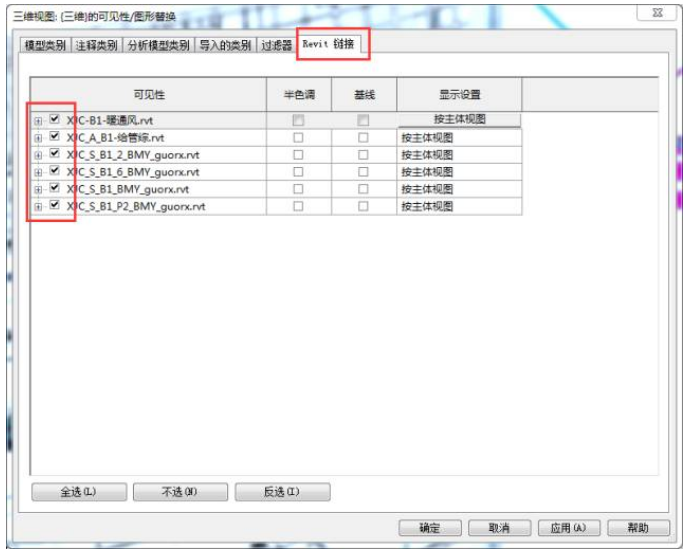Hide the XIC_S_B1_6_BMY_guorx.rvt link
697x552 pixels.
(x=55, y=171)
